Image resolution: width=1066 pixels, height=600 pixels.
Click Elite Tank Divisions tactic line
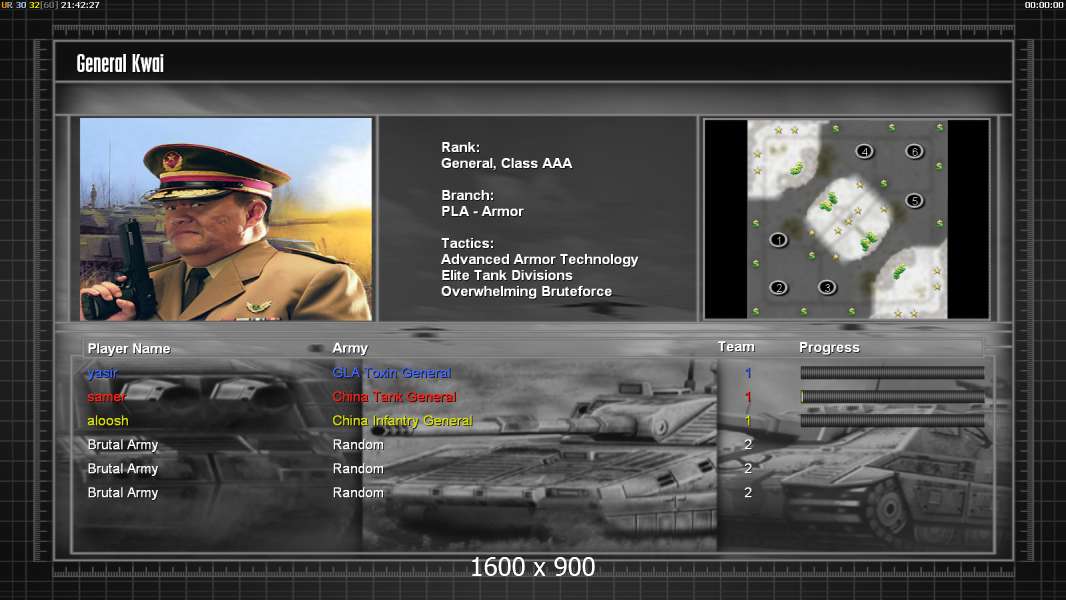click(506, 275)
